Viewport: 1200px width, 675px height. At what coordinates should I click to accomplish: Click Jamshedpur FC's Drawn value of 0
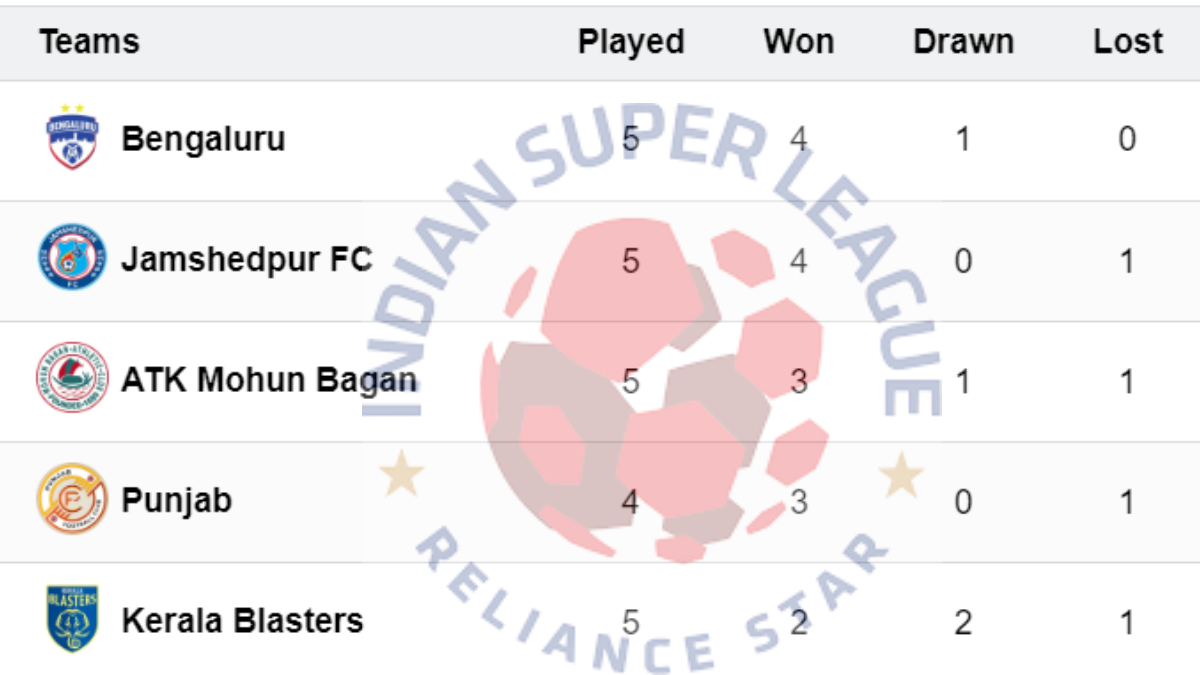[963, 261]
